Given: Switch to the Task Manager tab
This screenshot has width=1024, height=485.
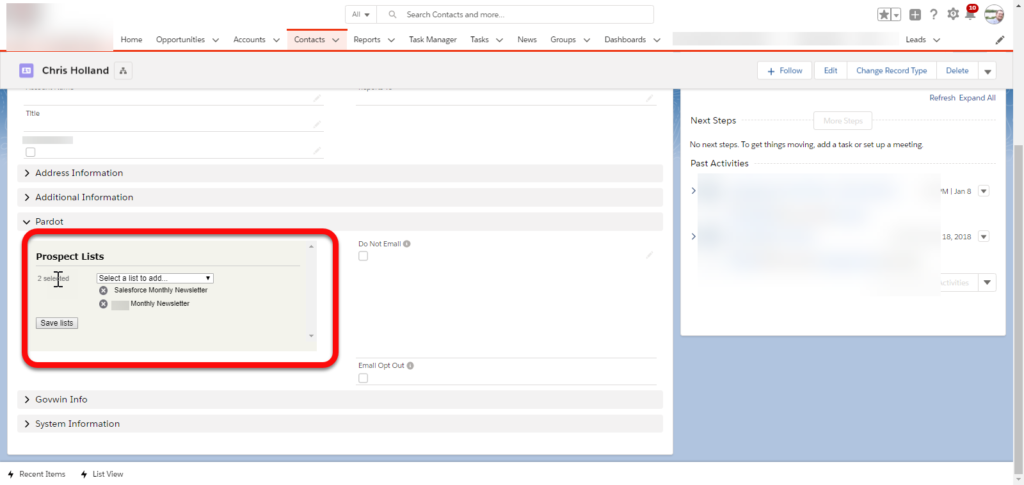Looking at the screenshot, I should (x=432, y=40).
